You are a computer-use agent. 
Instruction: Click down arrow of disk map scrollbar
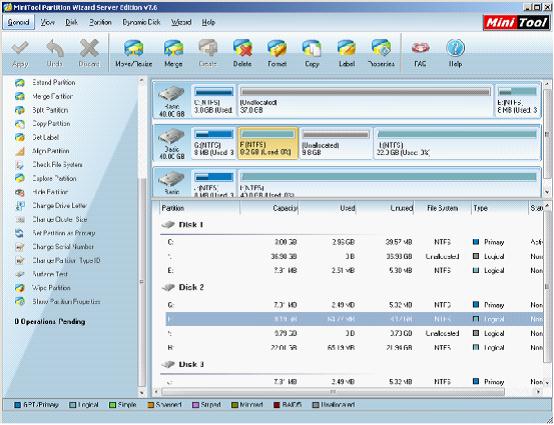tap(547, 193)
